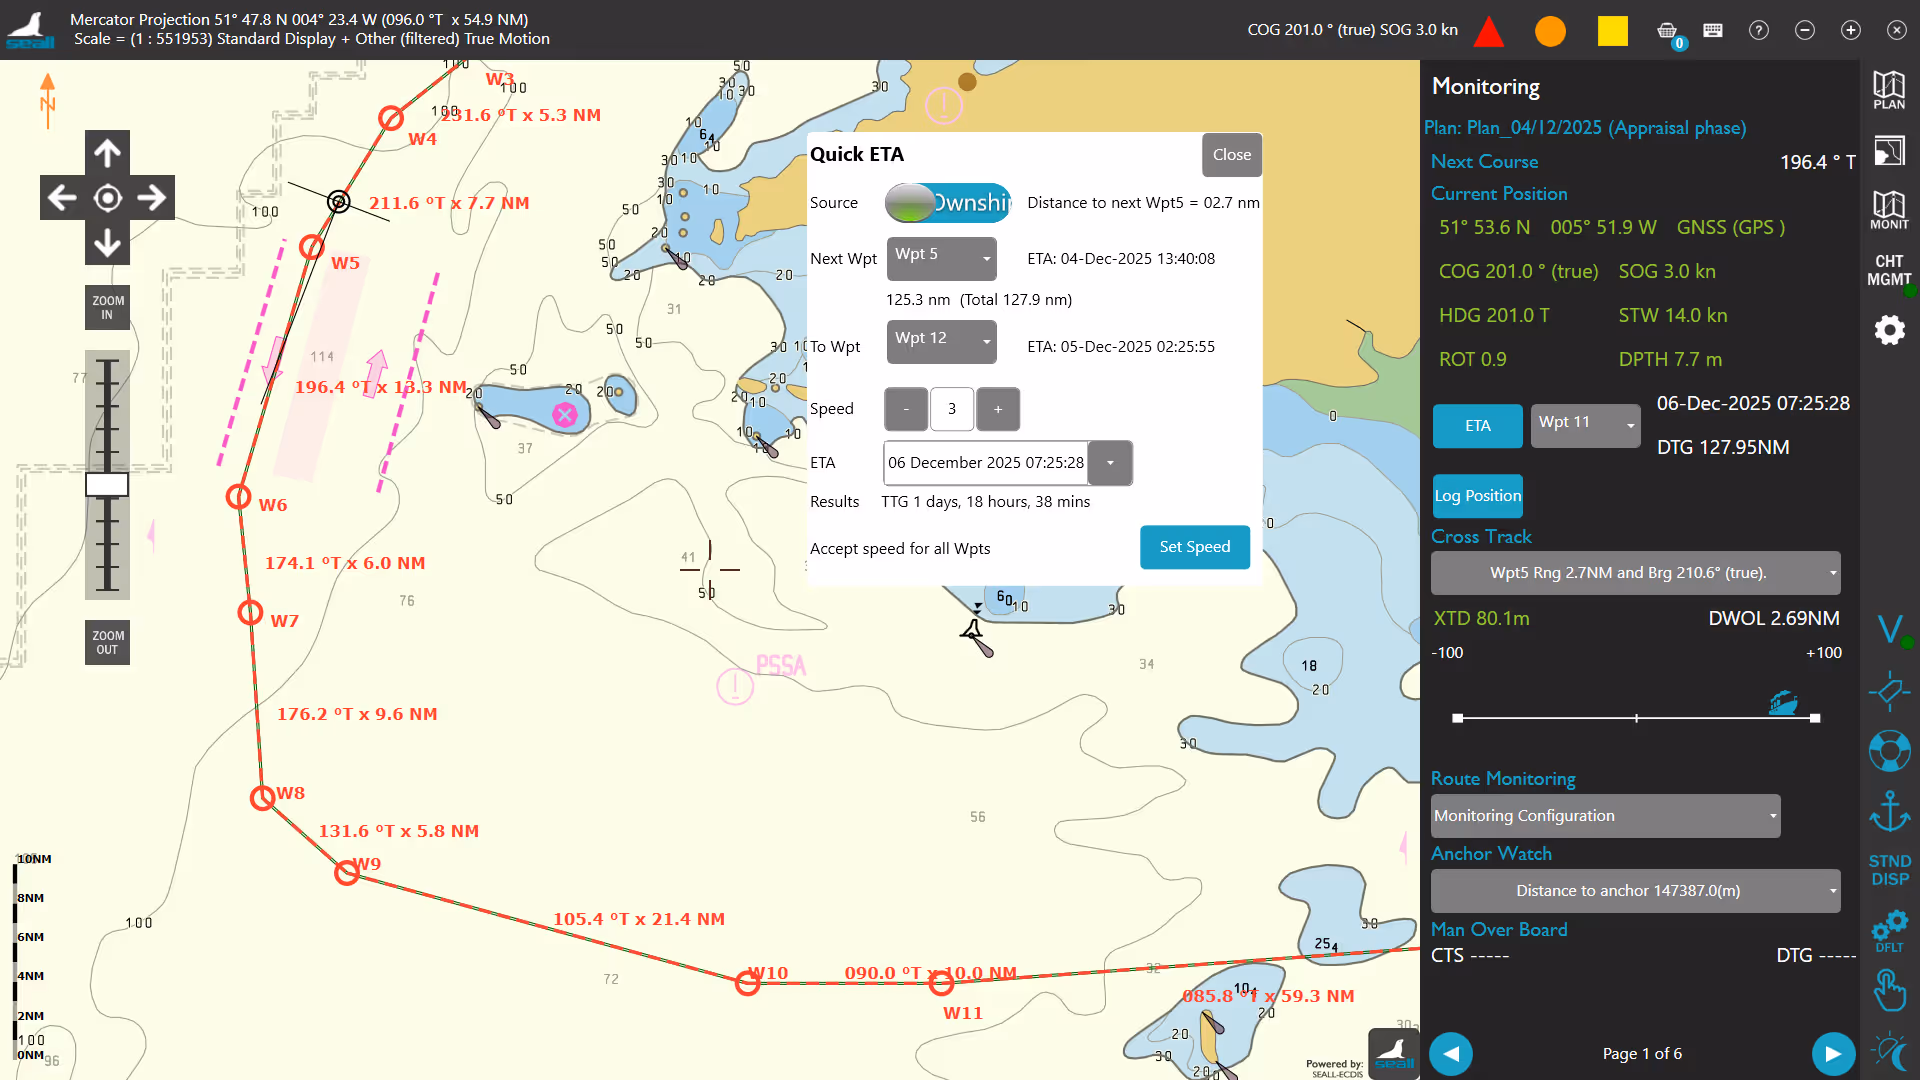Expand the Monitoring Configuration dropdown
Image resolution: width=1920 pixels, height=1080 pixels.
pos(1605,816)
